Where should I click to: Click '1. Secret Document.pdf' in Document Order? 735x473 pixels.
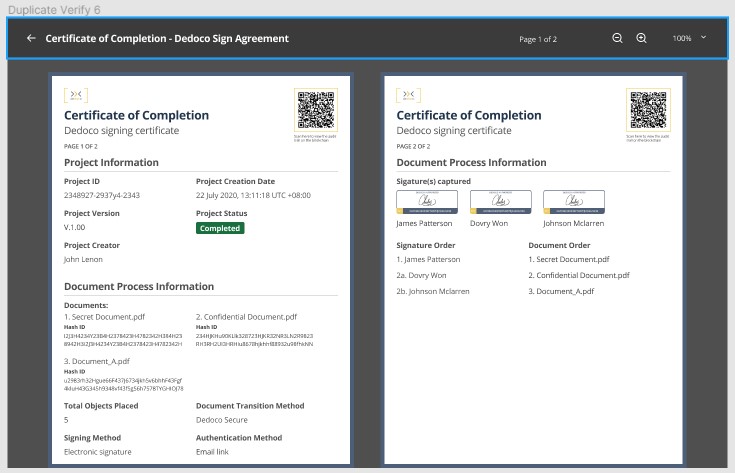point(569,259)
